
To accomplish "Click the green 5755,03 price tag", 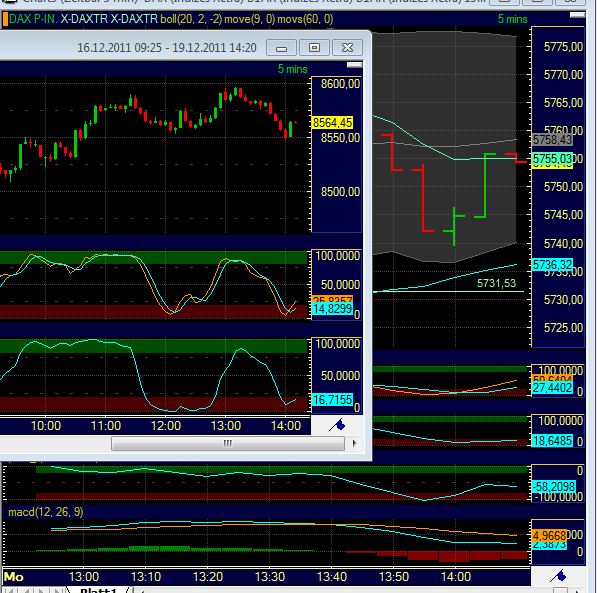I will pos(552,158).
